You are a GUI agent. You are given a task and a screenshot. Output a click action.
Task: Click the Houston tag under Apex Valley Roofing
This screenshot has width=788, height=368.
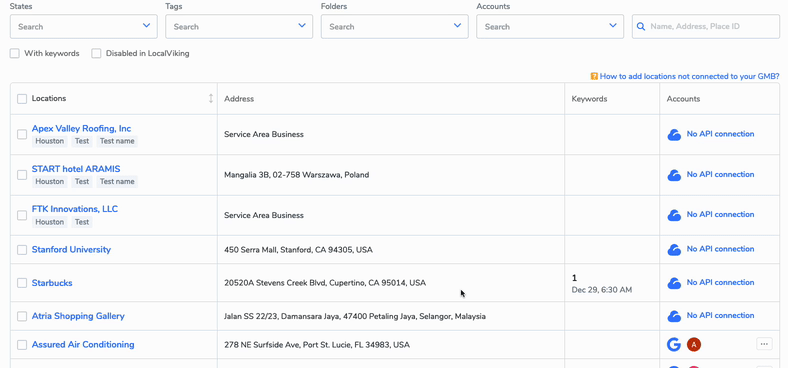tap(50, 141)
